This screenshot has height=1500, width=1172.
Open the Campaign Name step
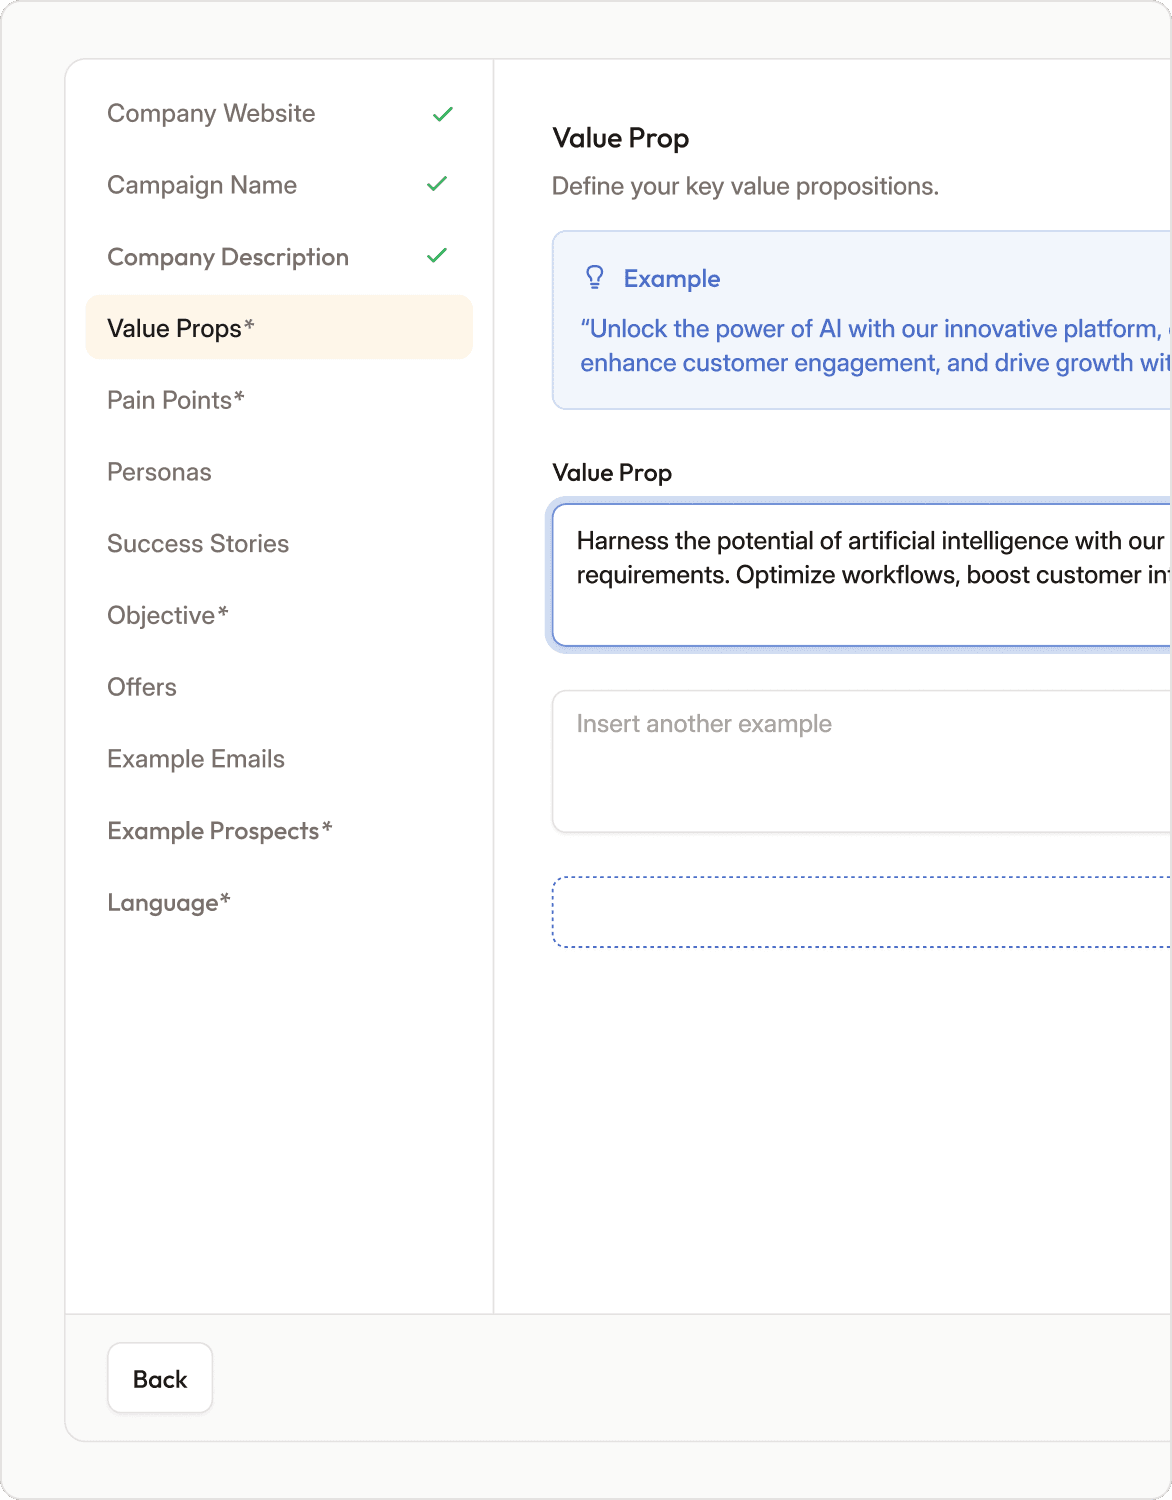pos(279,185)
